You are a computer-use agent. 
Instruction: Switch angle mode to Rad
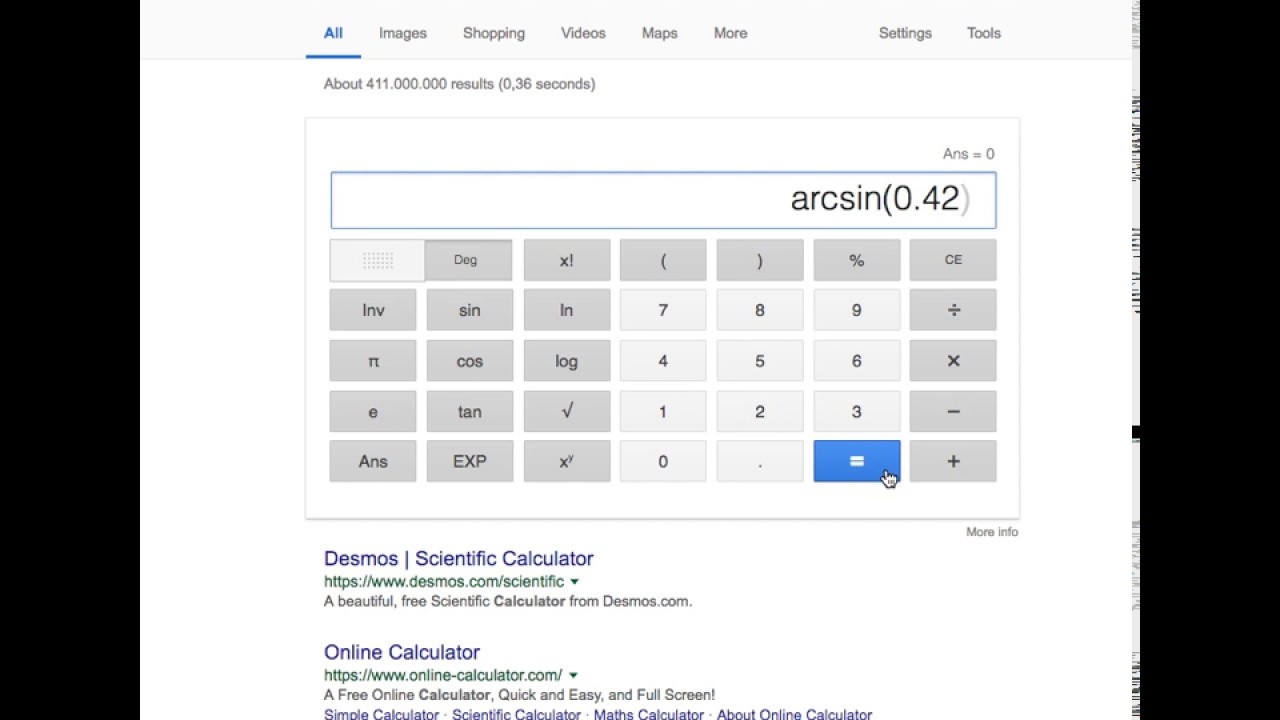tap(377, 260)
